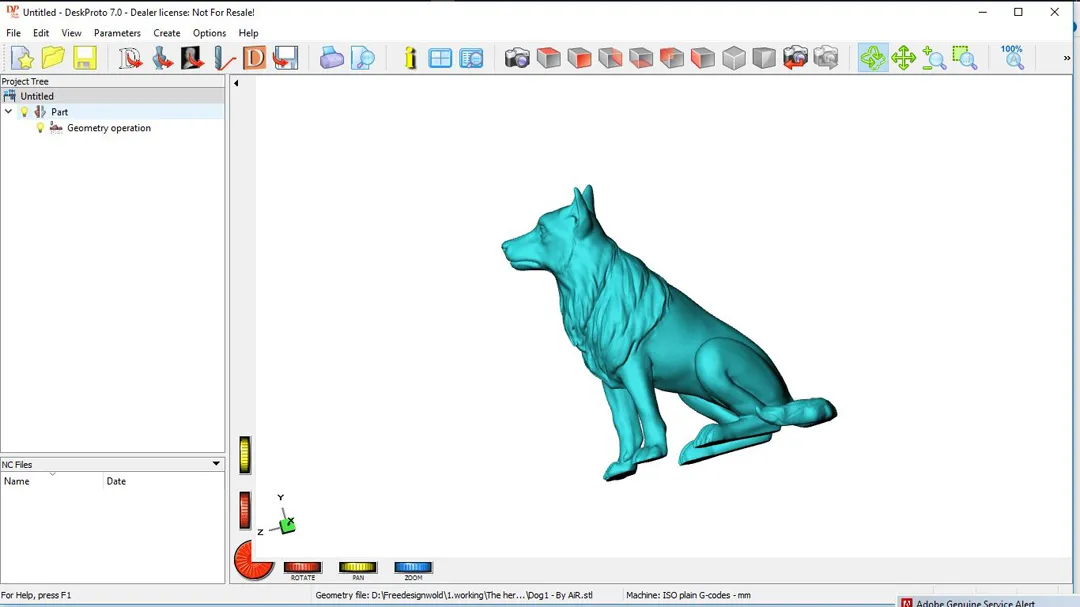Select the left view cube with red left-rear face
This screenshot has width=1080, height=607.
[x=672, y=58]
